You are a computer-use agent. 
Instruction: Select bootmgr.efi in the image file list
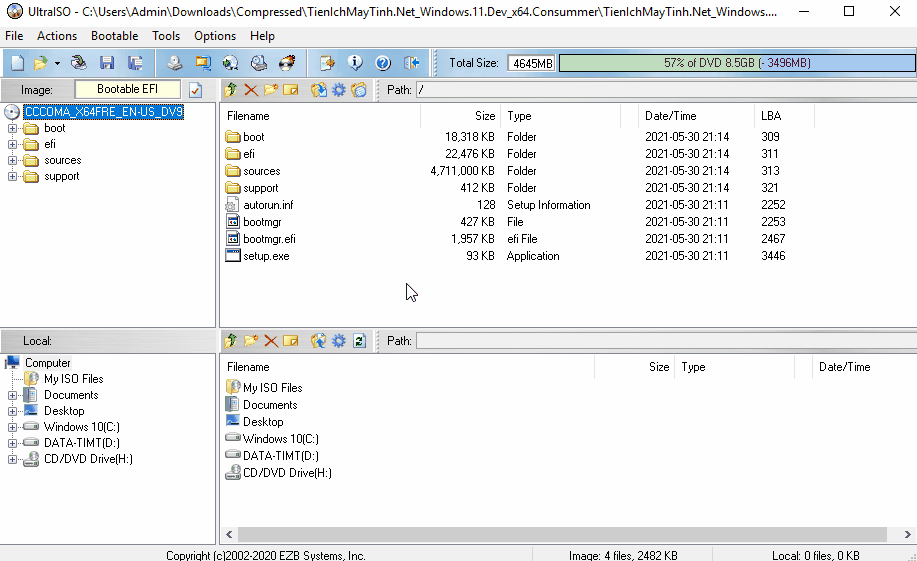(269, 239)
